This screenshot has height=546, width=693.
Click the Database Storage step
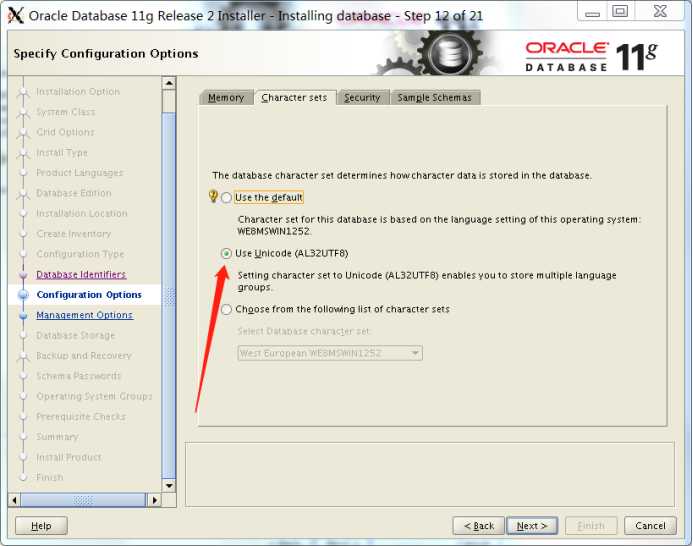(x=76, y=336)
